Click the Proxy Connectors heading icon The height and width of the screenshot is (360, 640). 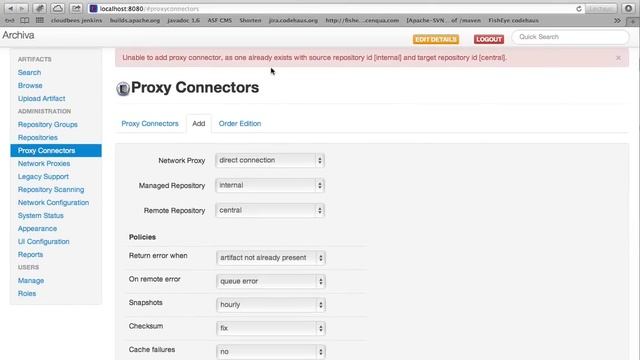pyautogui.click(x=123, y=89)
